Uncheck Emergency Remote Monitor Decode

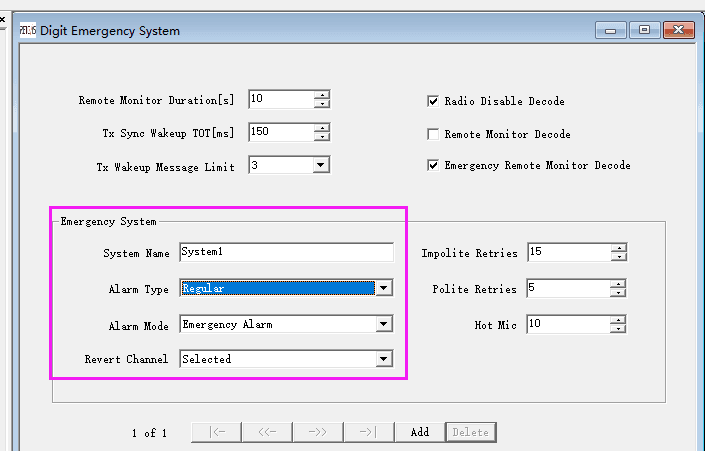(433, 166)
